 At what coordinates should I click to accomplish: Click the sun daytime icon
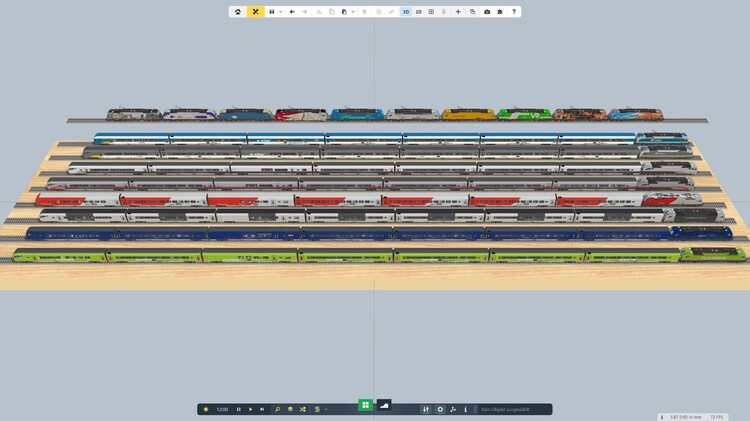206,410
